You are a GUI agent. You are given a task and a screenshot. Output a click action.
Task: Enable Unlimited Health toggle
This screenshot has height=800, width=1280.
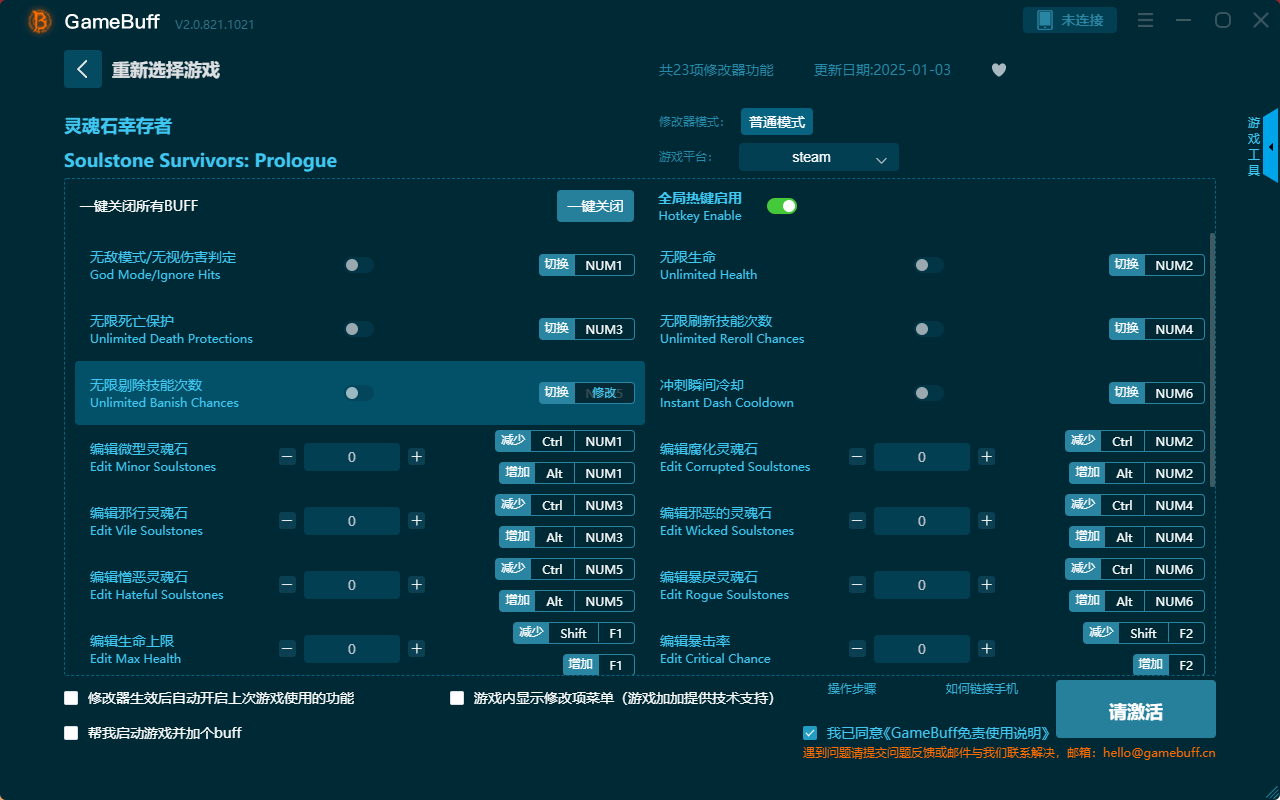(929, 265)
